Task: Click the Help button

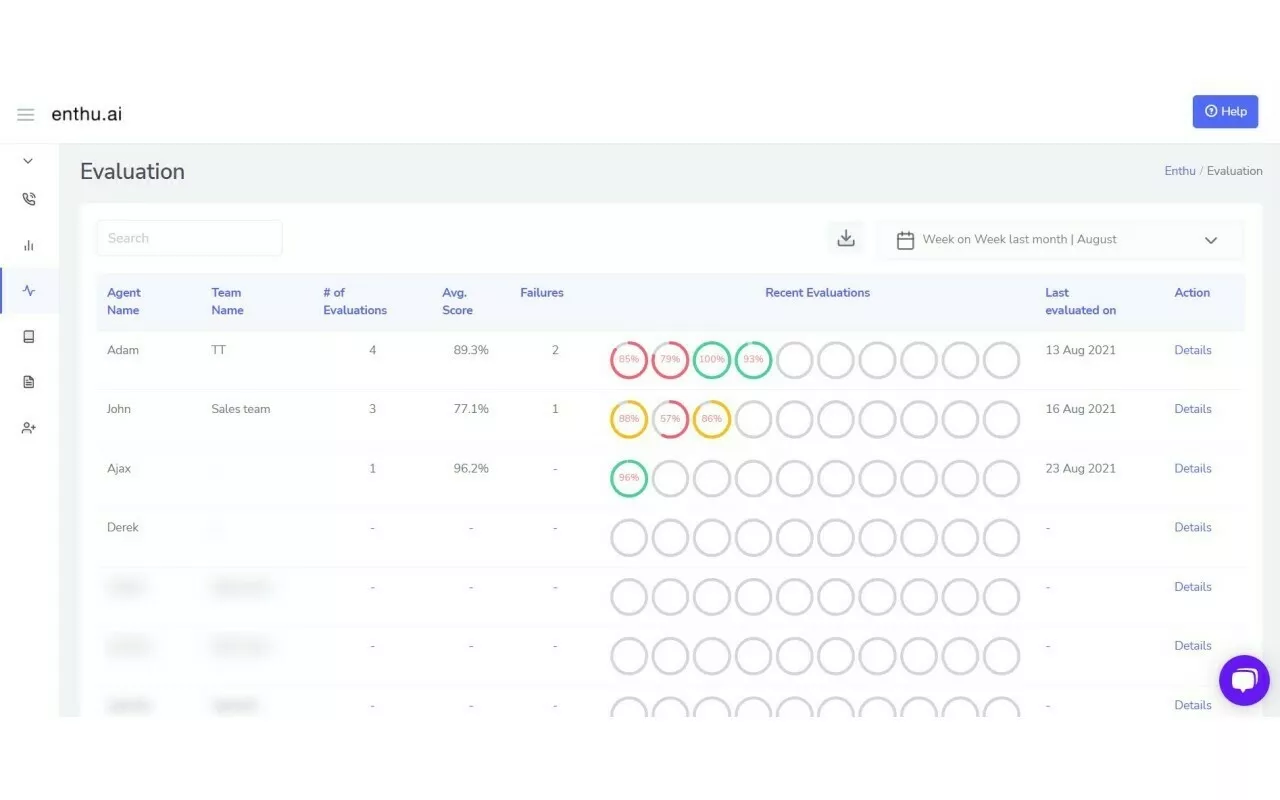Action: tap(1225, 111)
